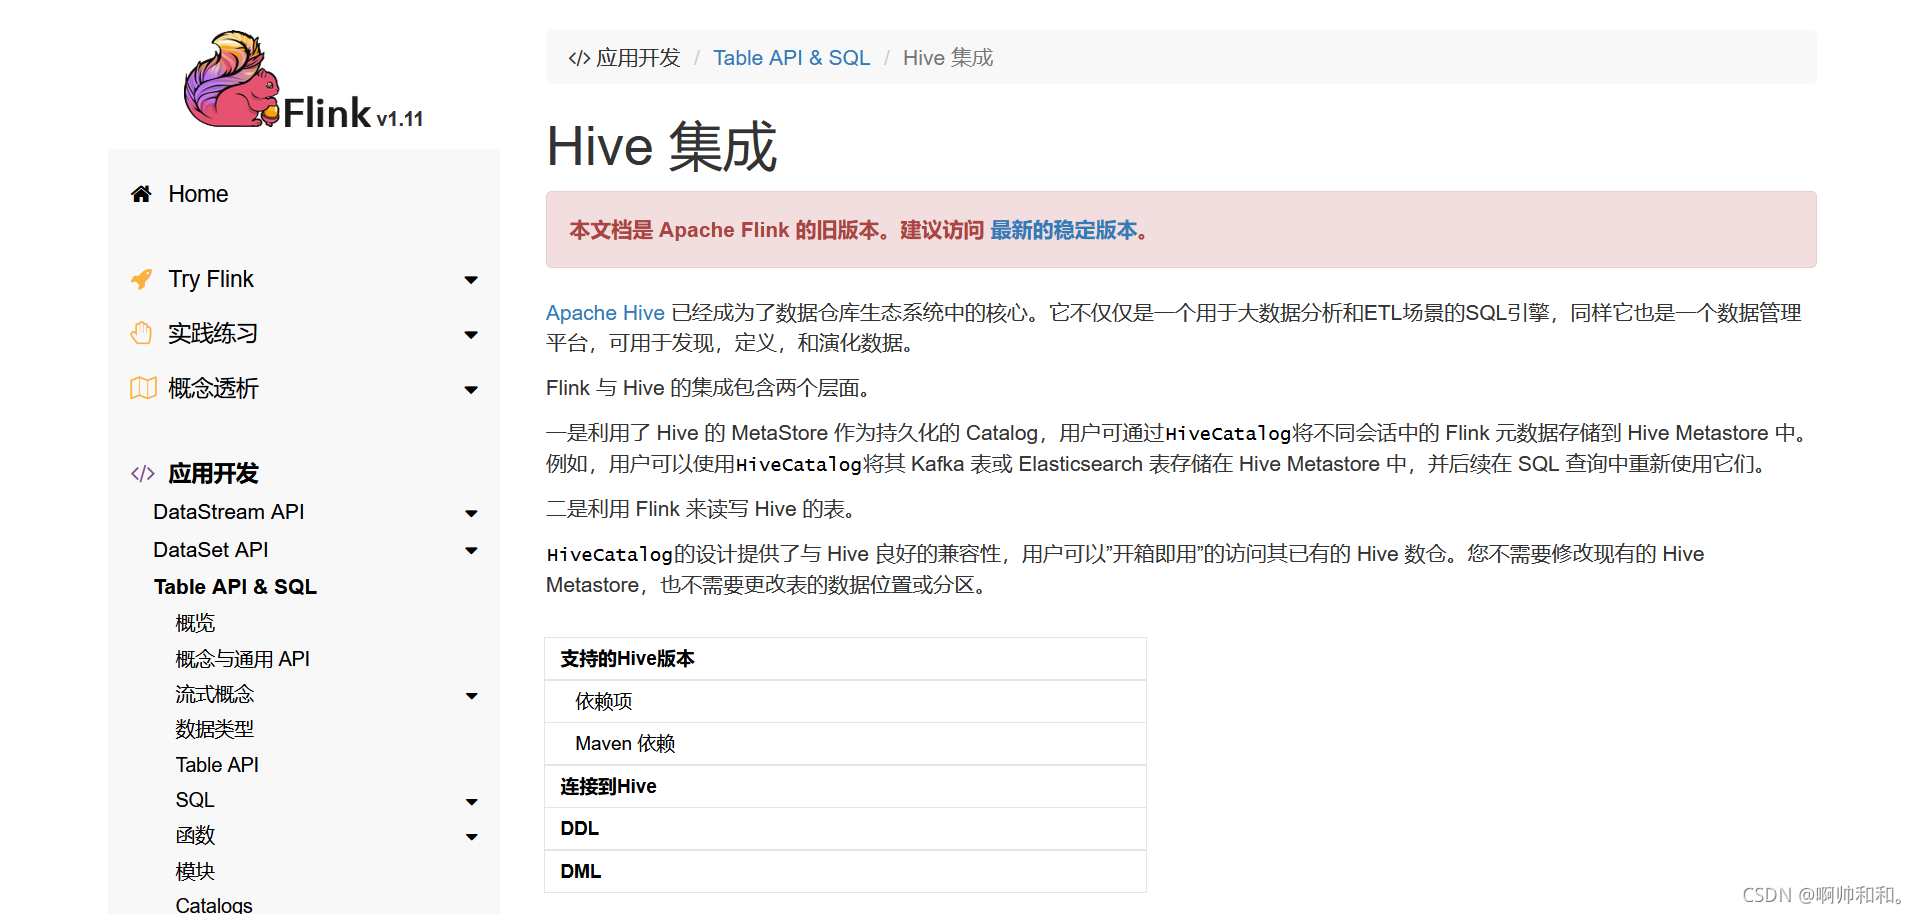This screenshot has height=914, width=1916.
Task: Expand the 实践练习 menu arrow
Action: click(471, 335)
